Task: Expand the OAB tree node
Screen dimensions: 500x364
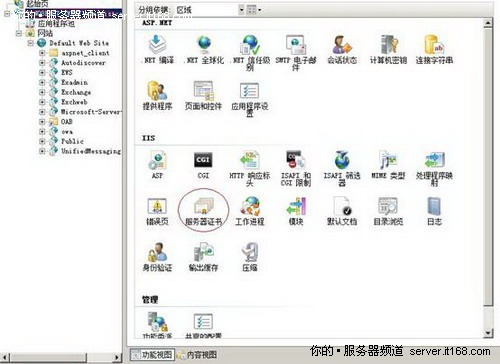Action: pyautogui.click(x=42, y=122)
